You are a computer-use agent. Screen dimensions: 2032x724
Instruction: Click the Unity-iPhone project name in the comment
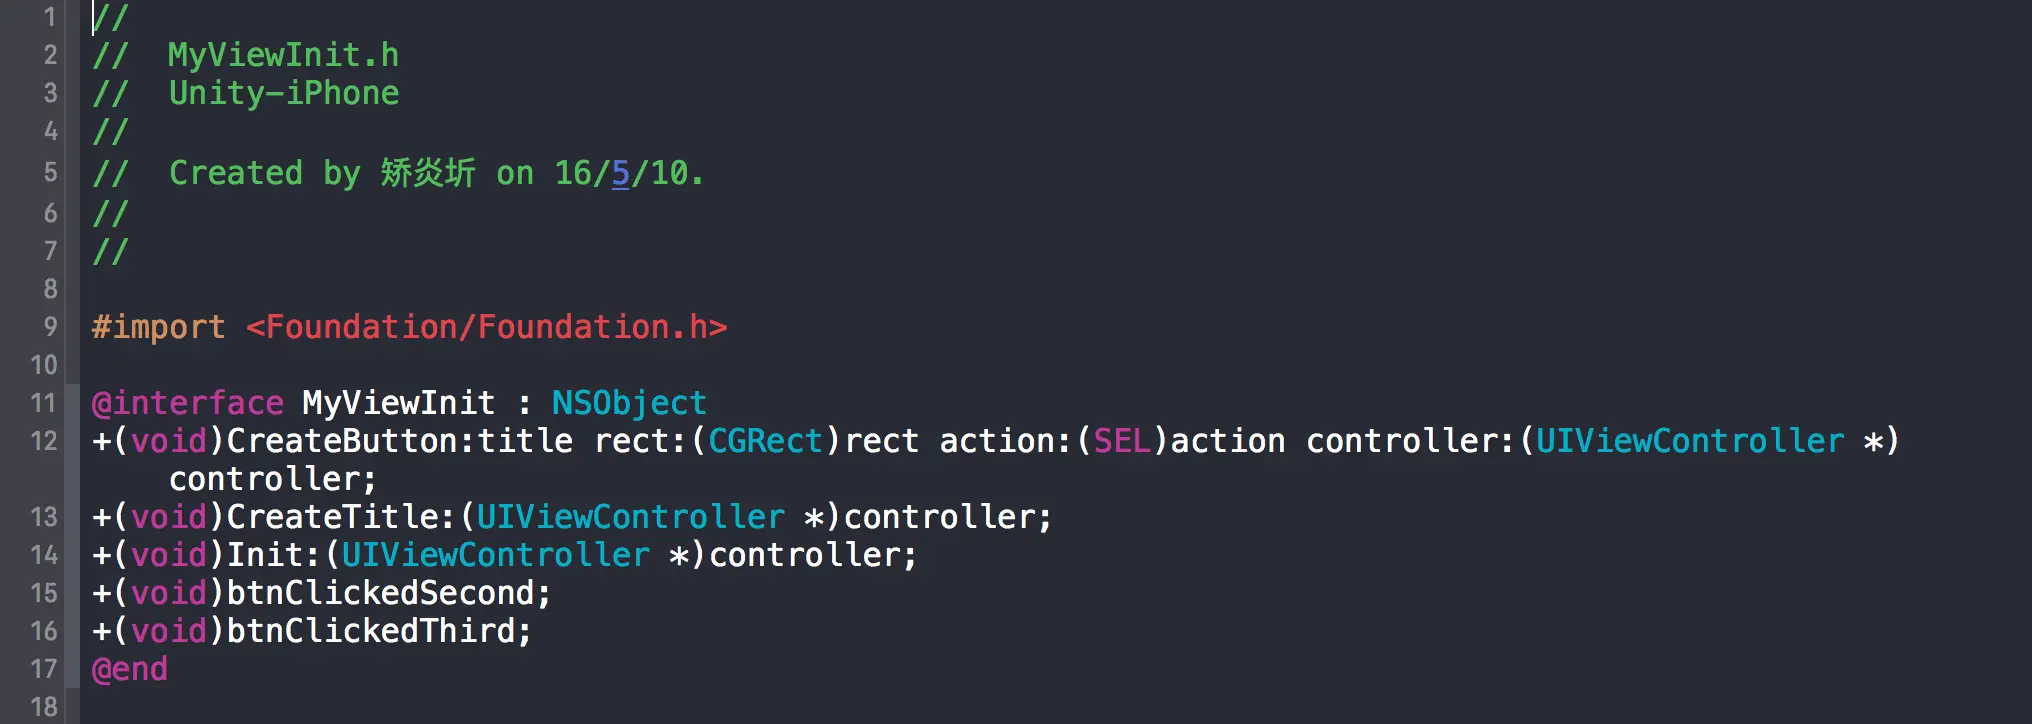pyautogui.click(x=283, y=93)
